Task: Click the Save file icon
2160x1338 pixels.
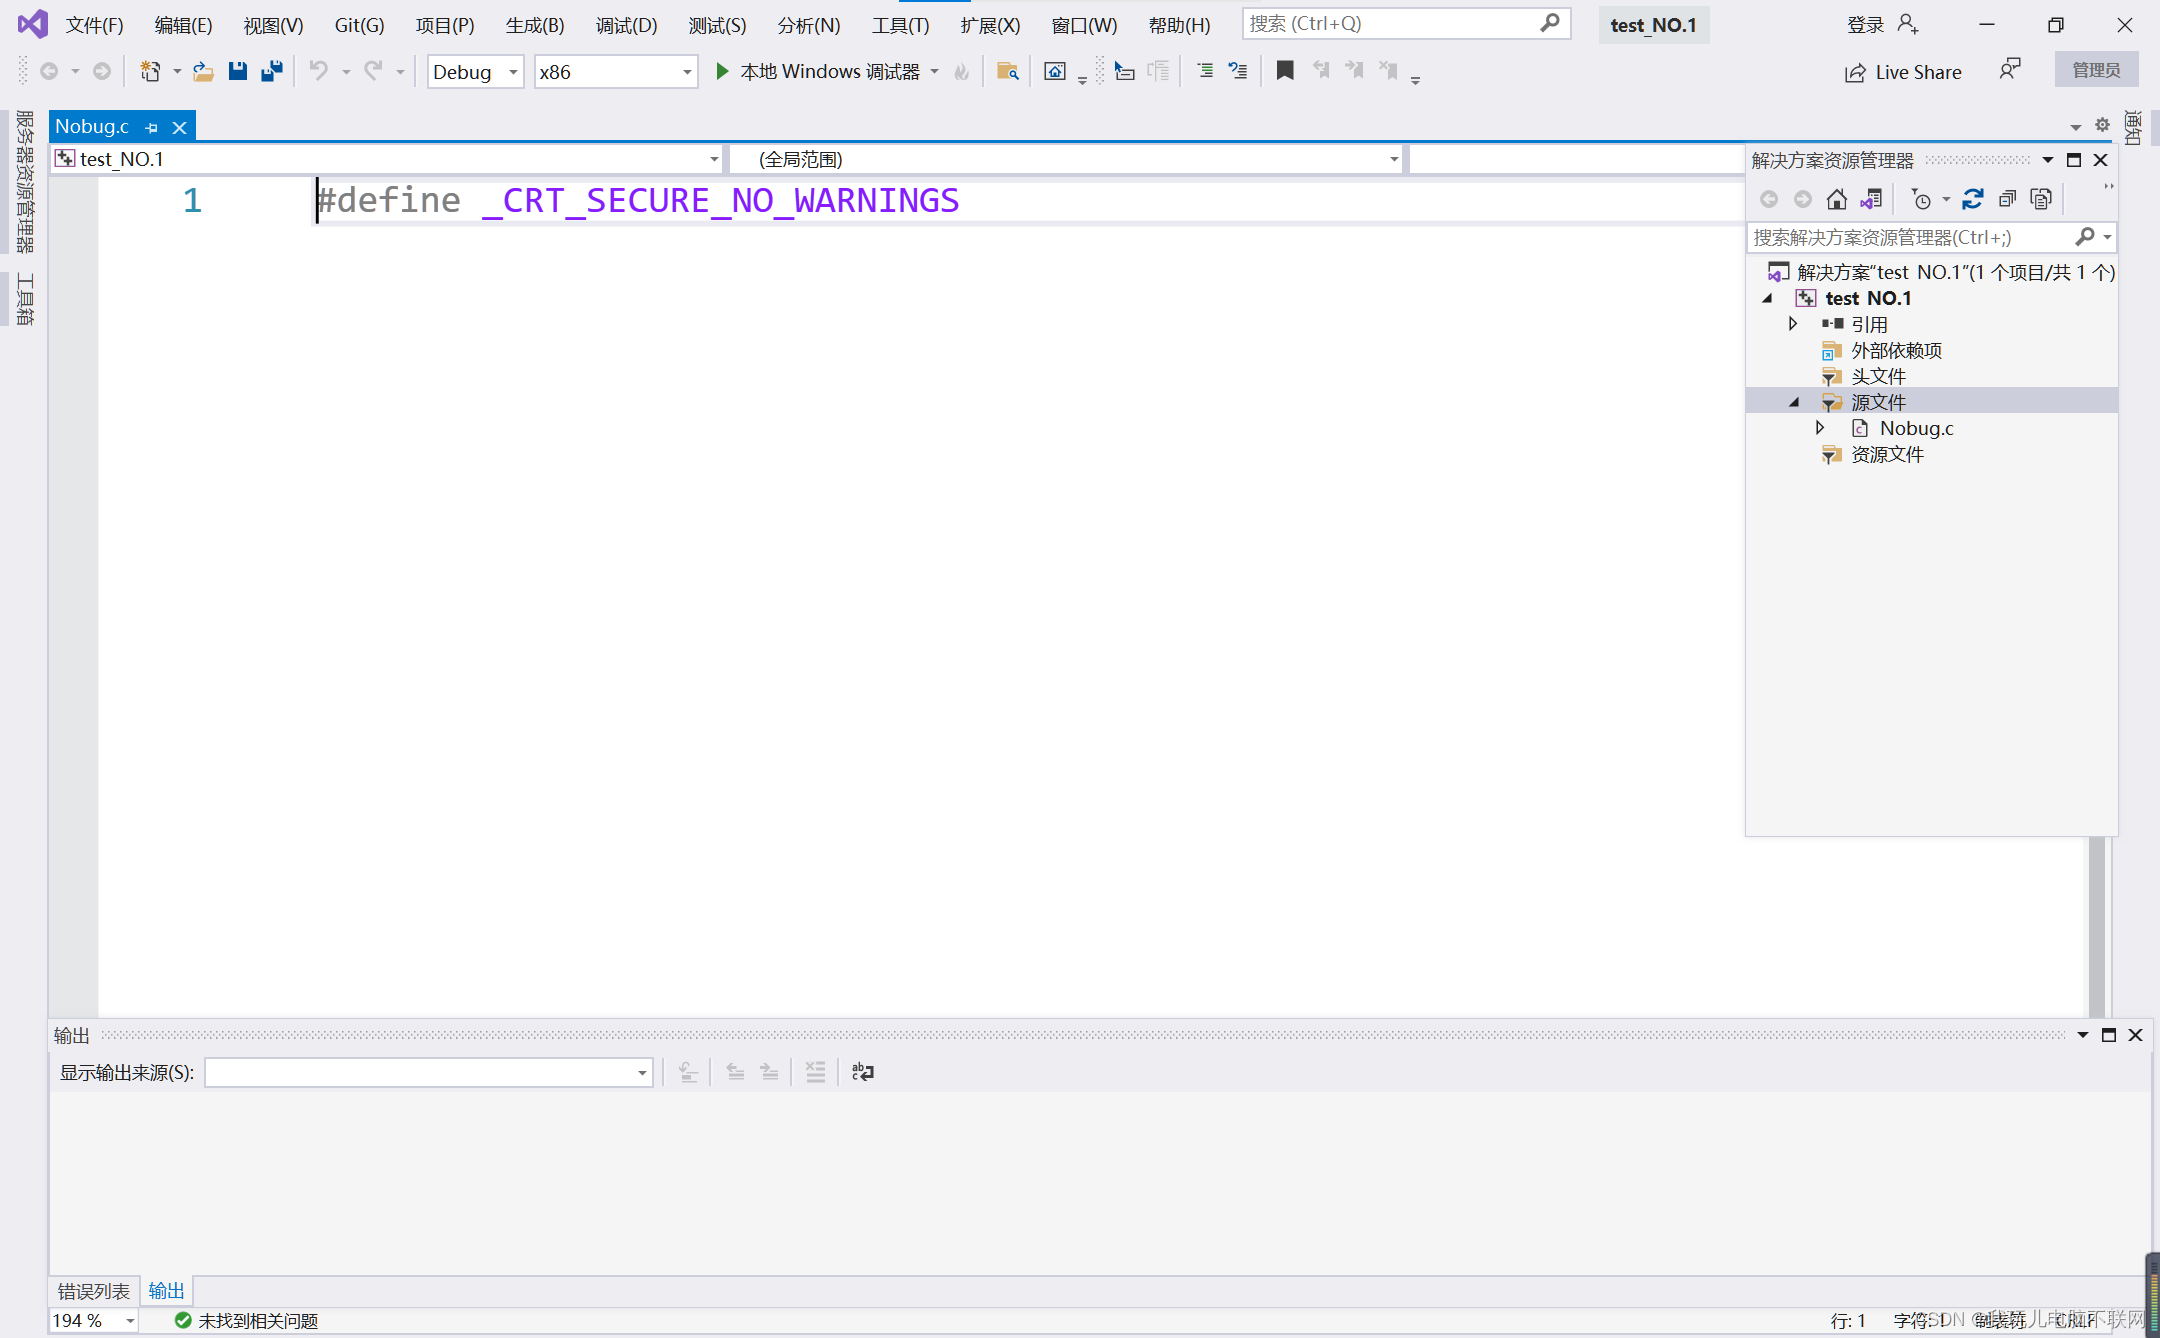Action: (237, 71)
